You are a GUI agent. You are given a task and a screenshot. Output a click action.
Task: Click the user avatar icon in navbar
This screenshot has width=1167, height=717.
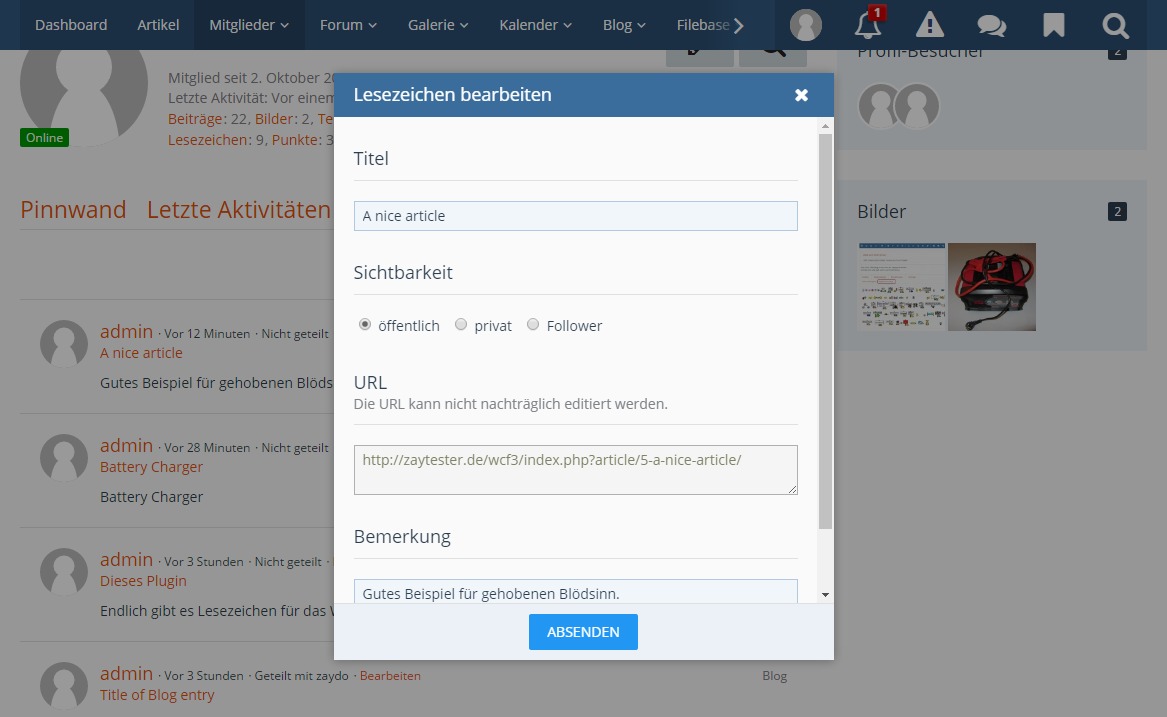coord(805,25)
